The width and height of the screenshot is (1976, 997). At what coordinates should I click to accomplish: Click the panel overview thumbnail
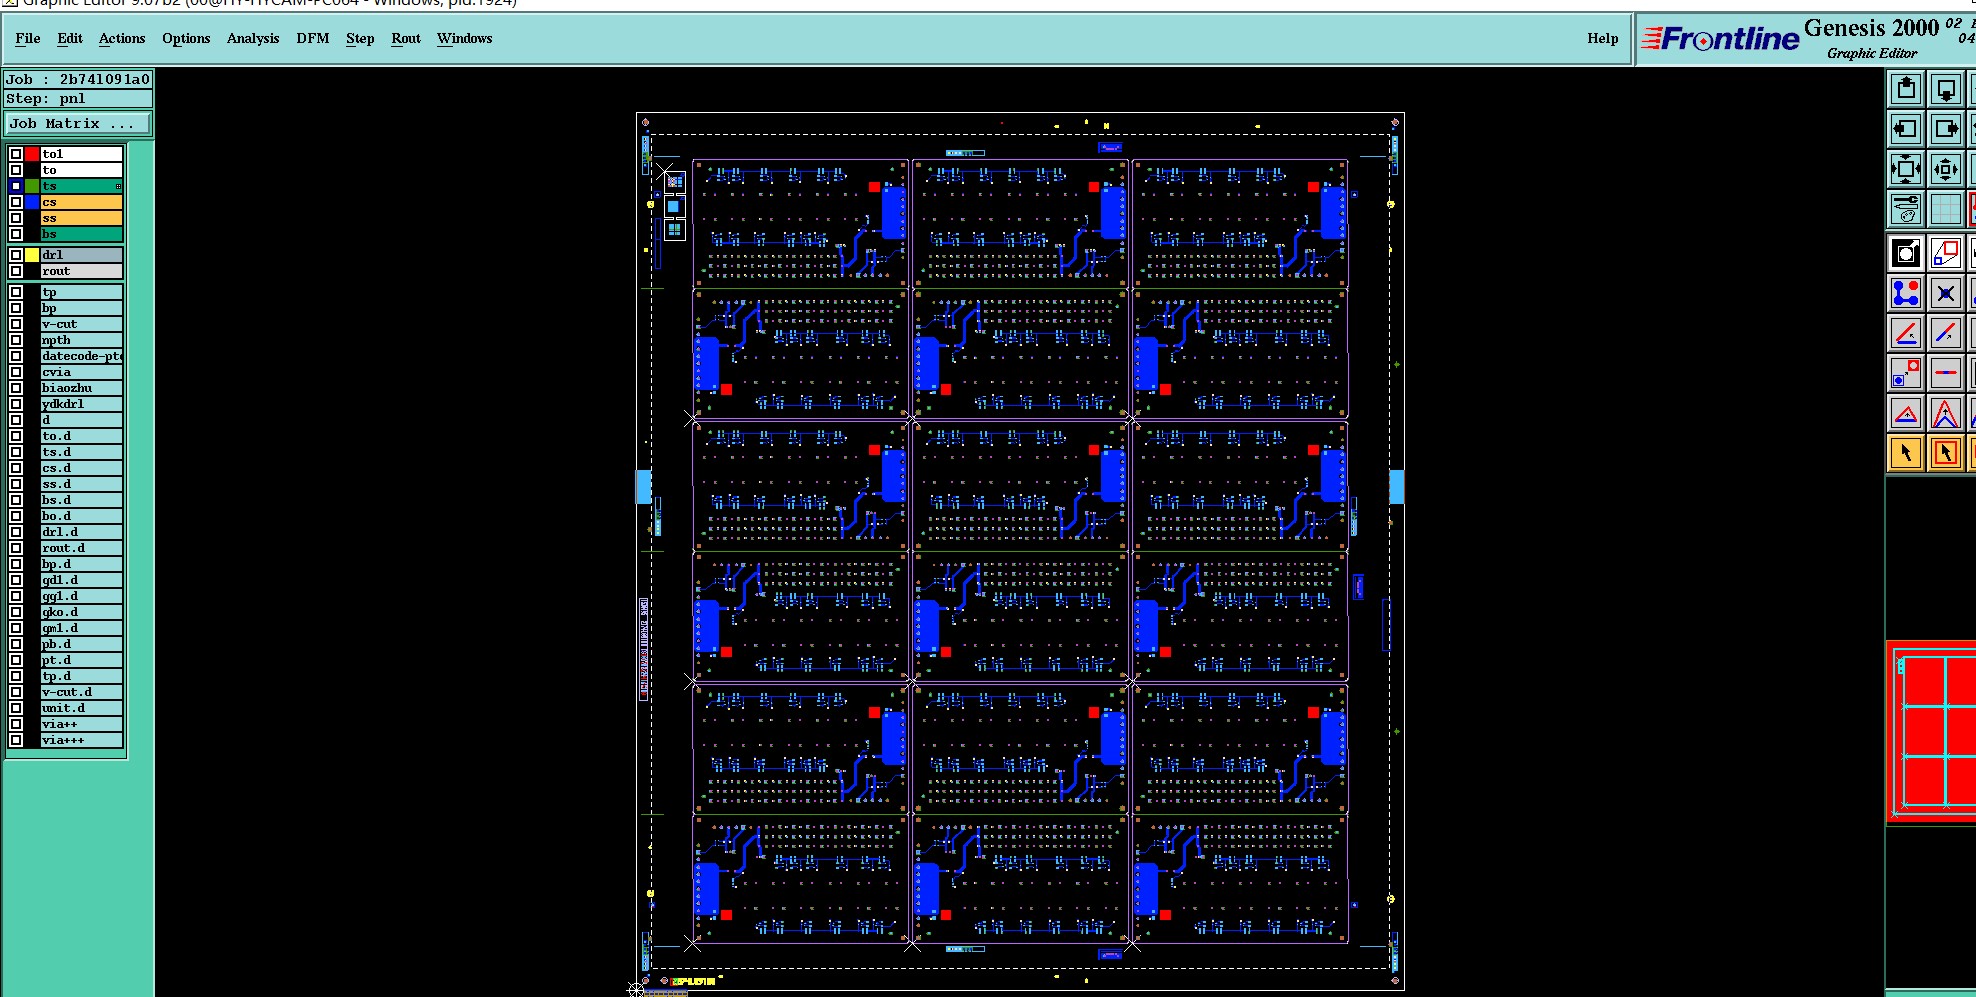point(1932,732)
